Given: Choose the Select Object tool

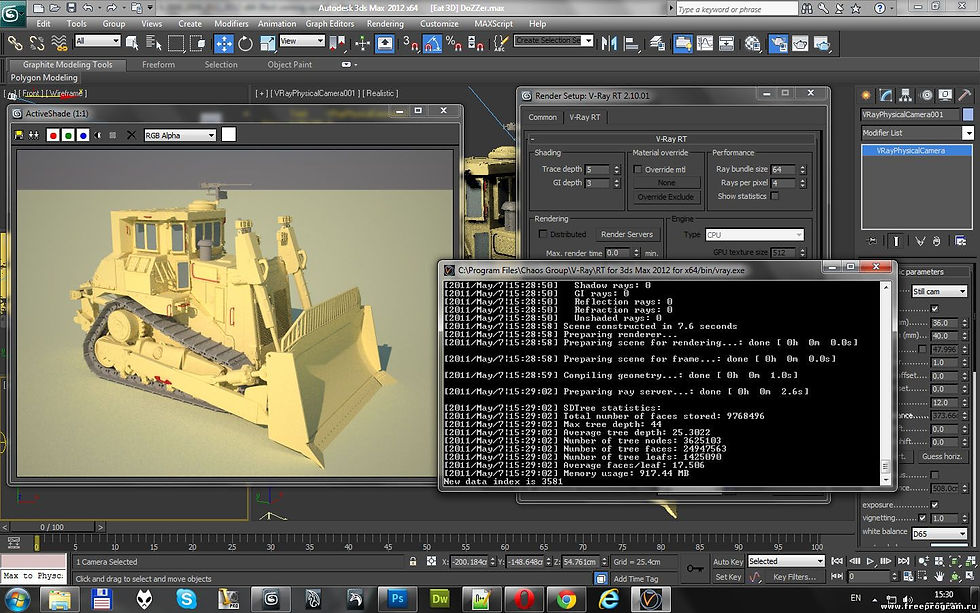Looking at the screenshot, I should [x=132, y=43].
